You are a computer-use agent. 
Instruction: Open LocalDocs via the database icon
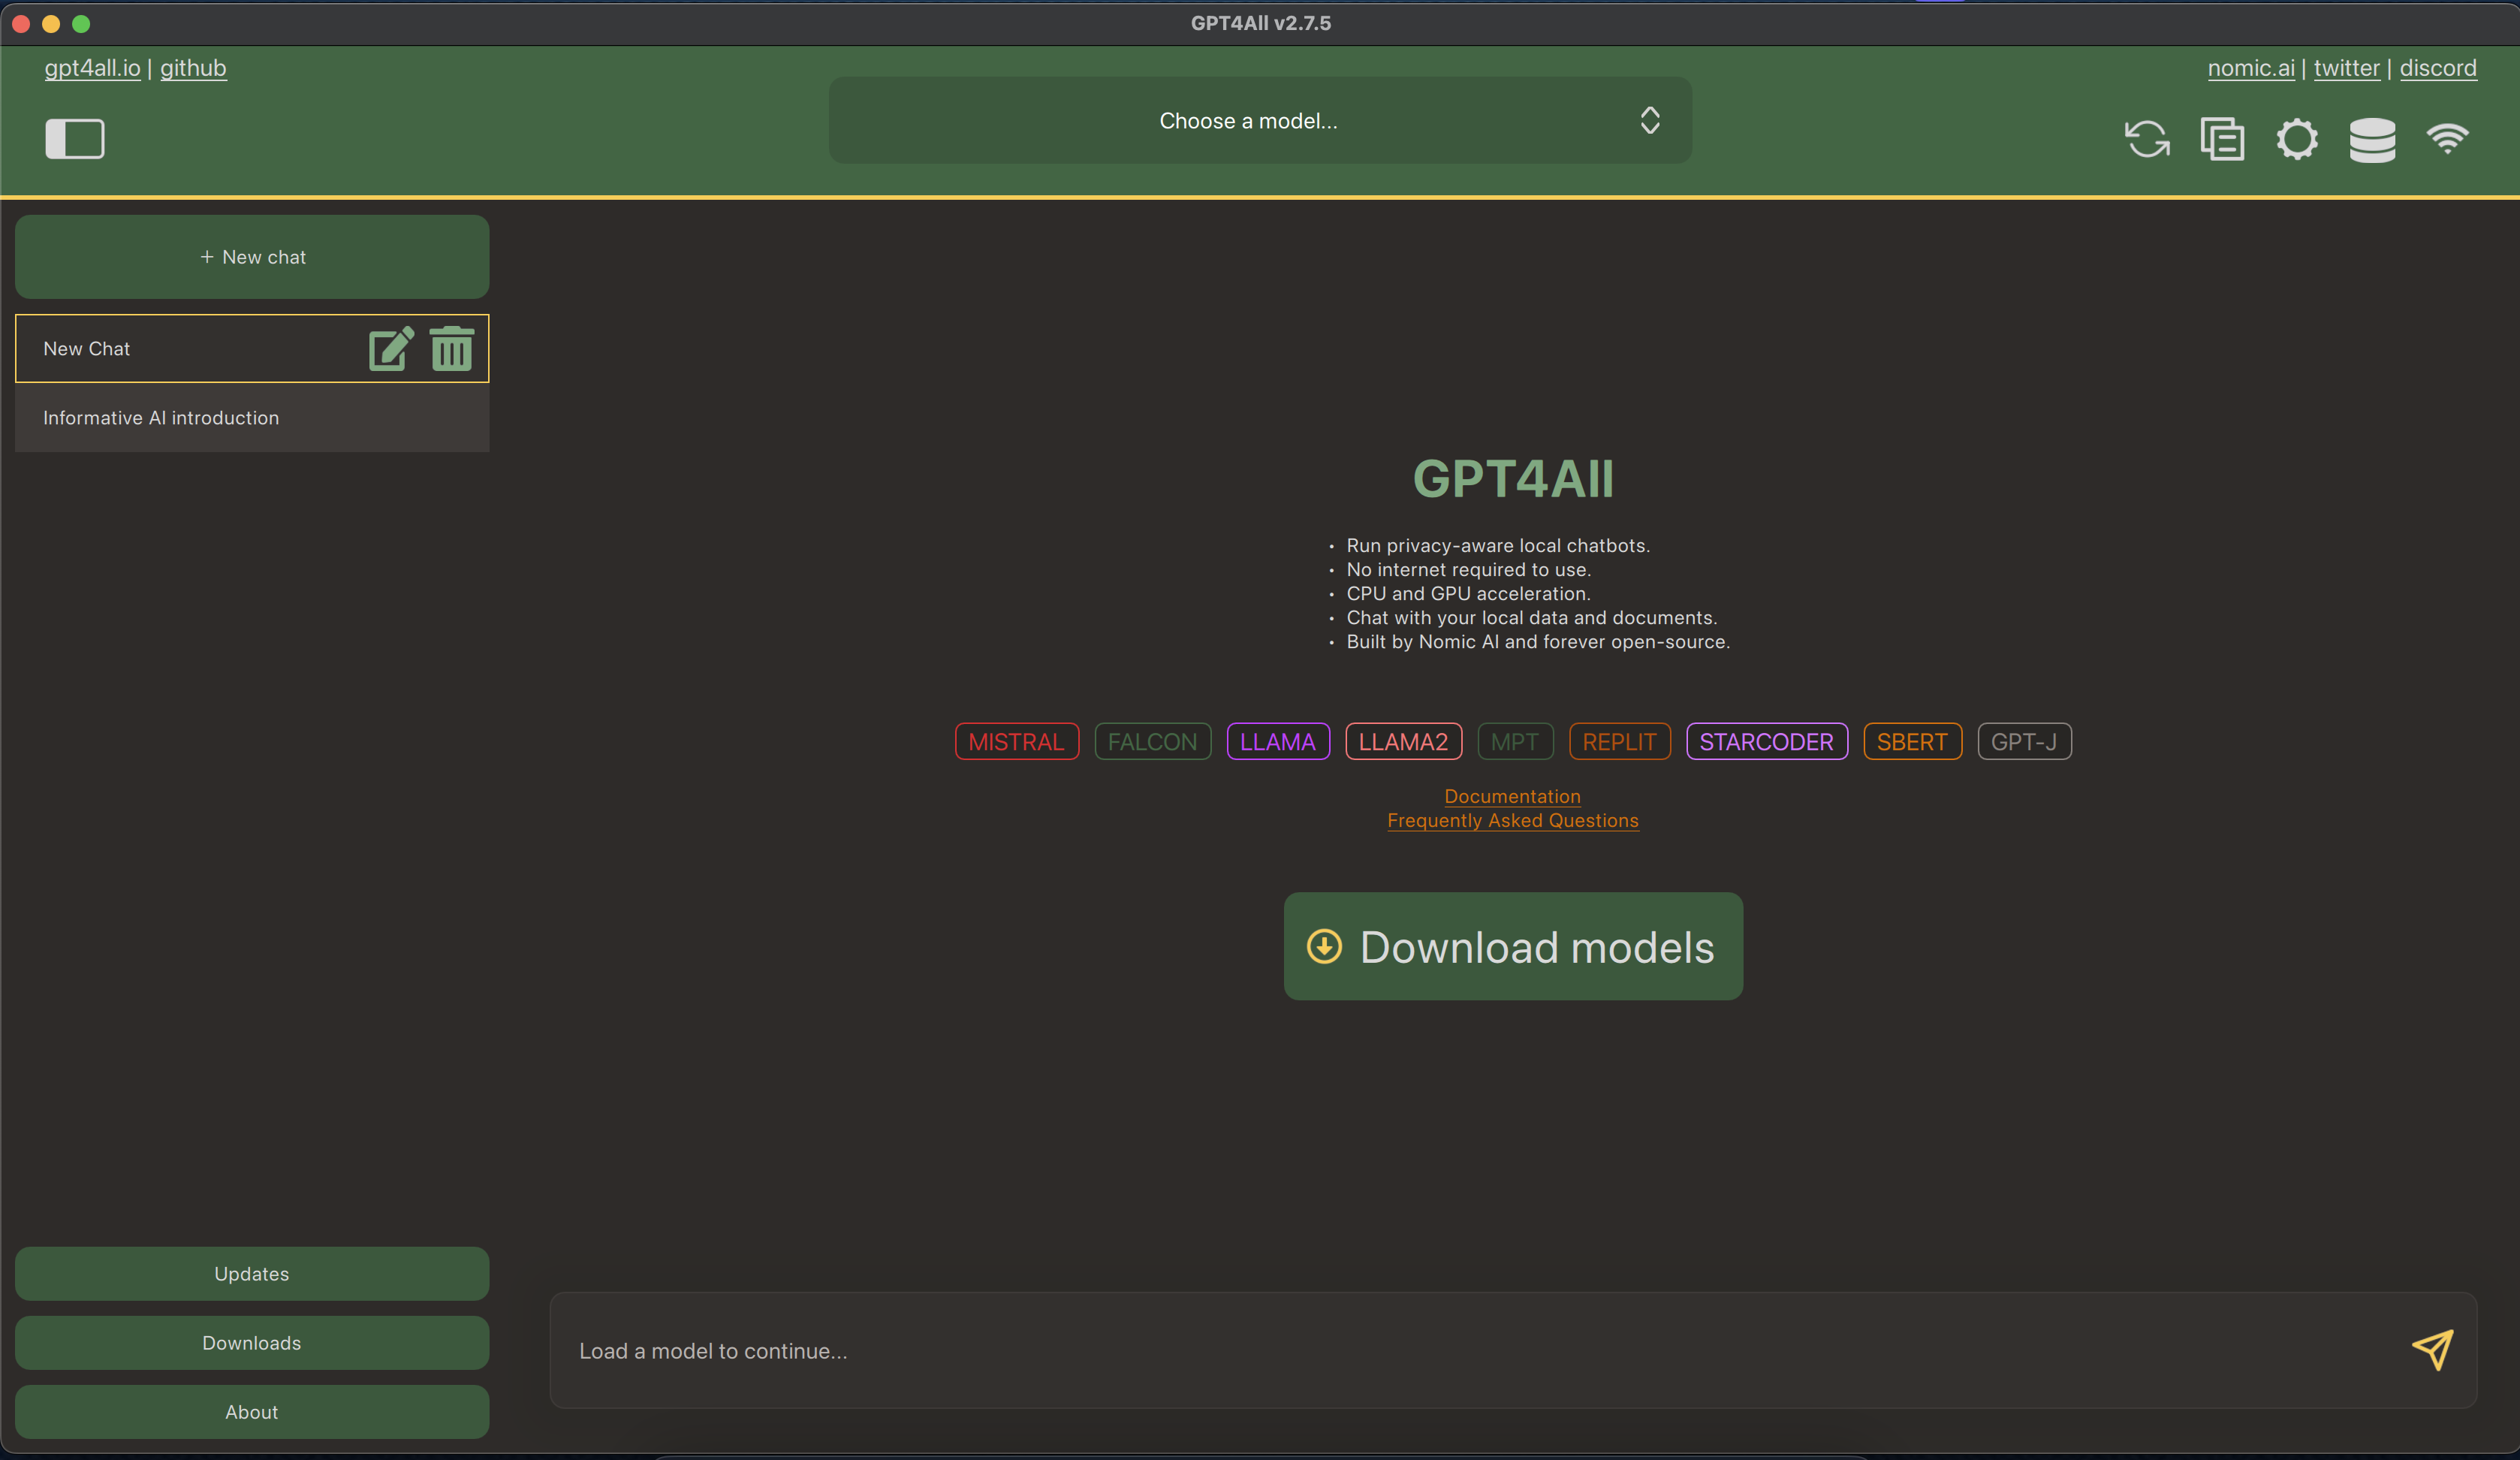pos(2372,139)
